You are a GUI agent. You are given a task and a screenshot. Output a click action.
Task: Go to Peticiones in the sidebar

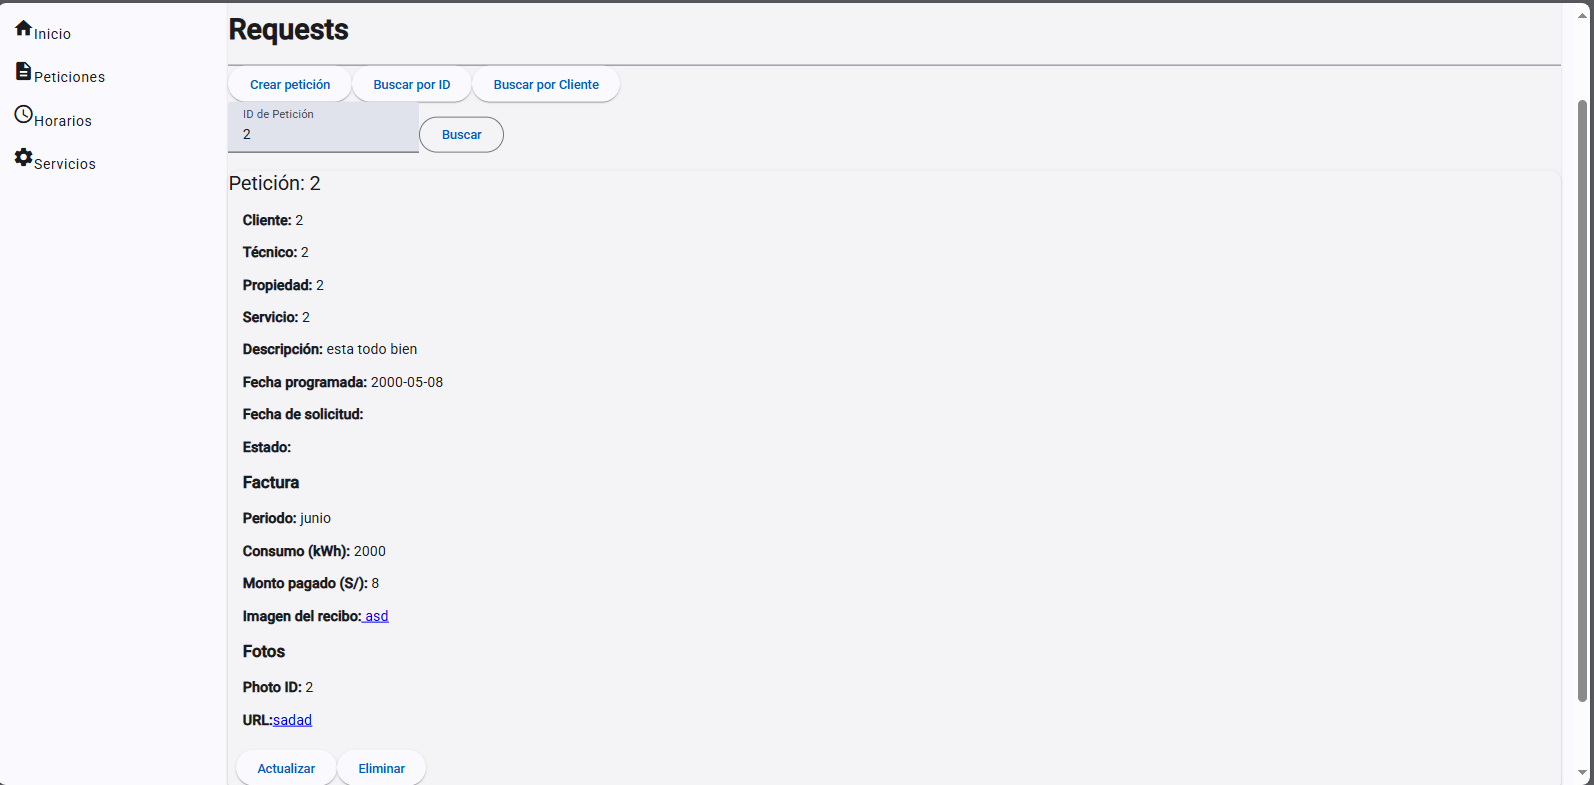click(69, 77)
